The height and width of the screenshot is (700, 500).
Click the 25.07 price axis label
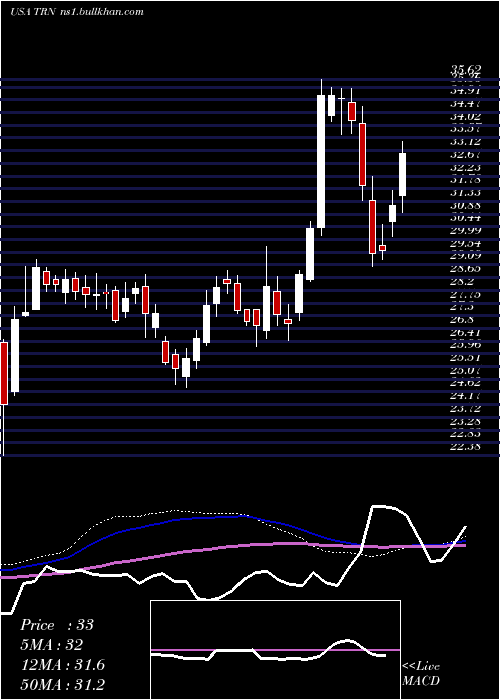pos(466,370)
